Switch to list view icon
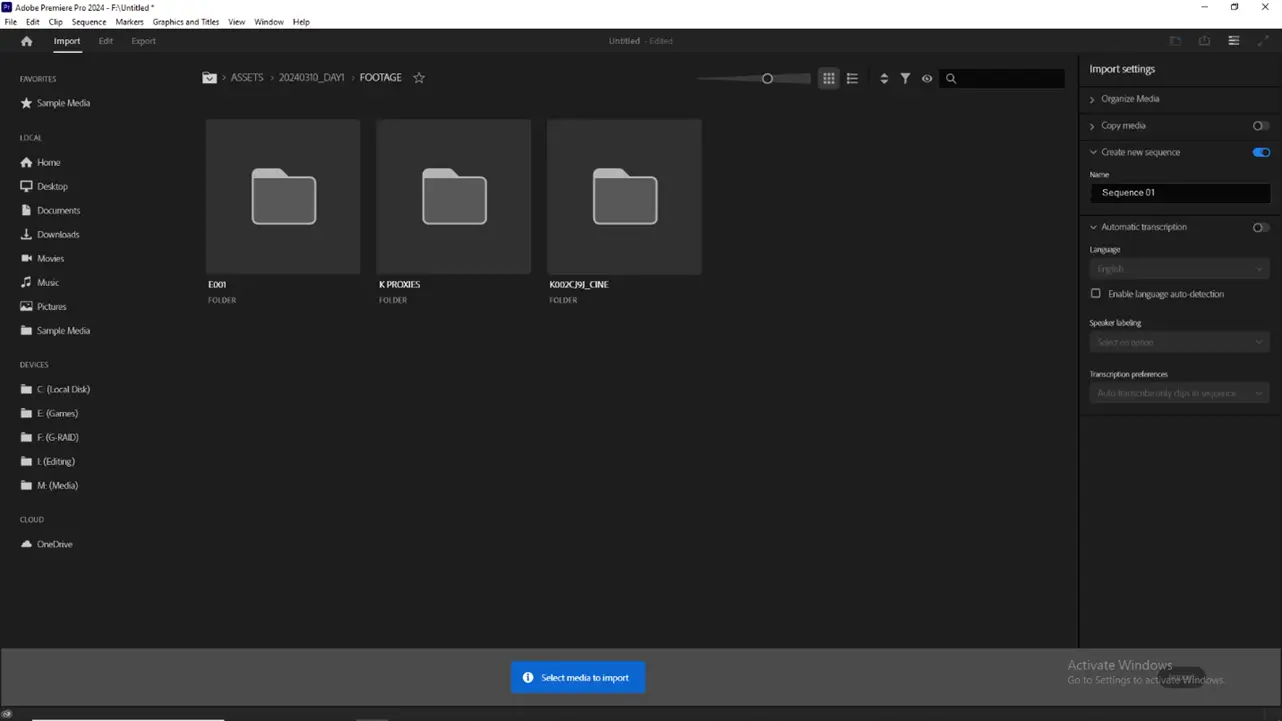 852,78
